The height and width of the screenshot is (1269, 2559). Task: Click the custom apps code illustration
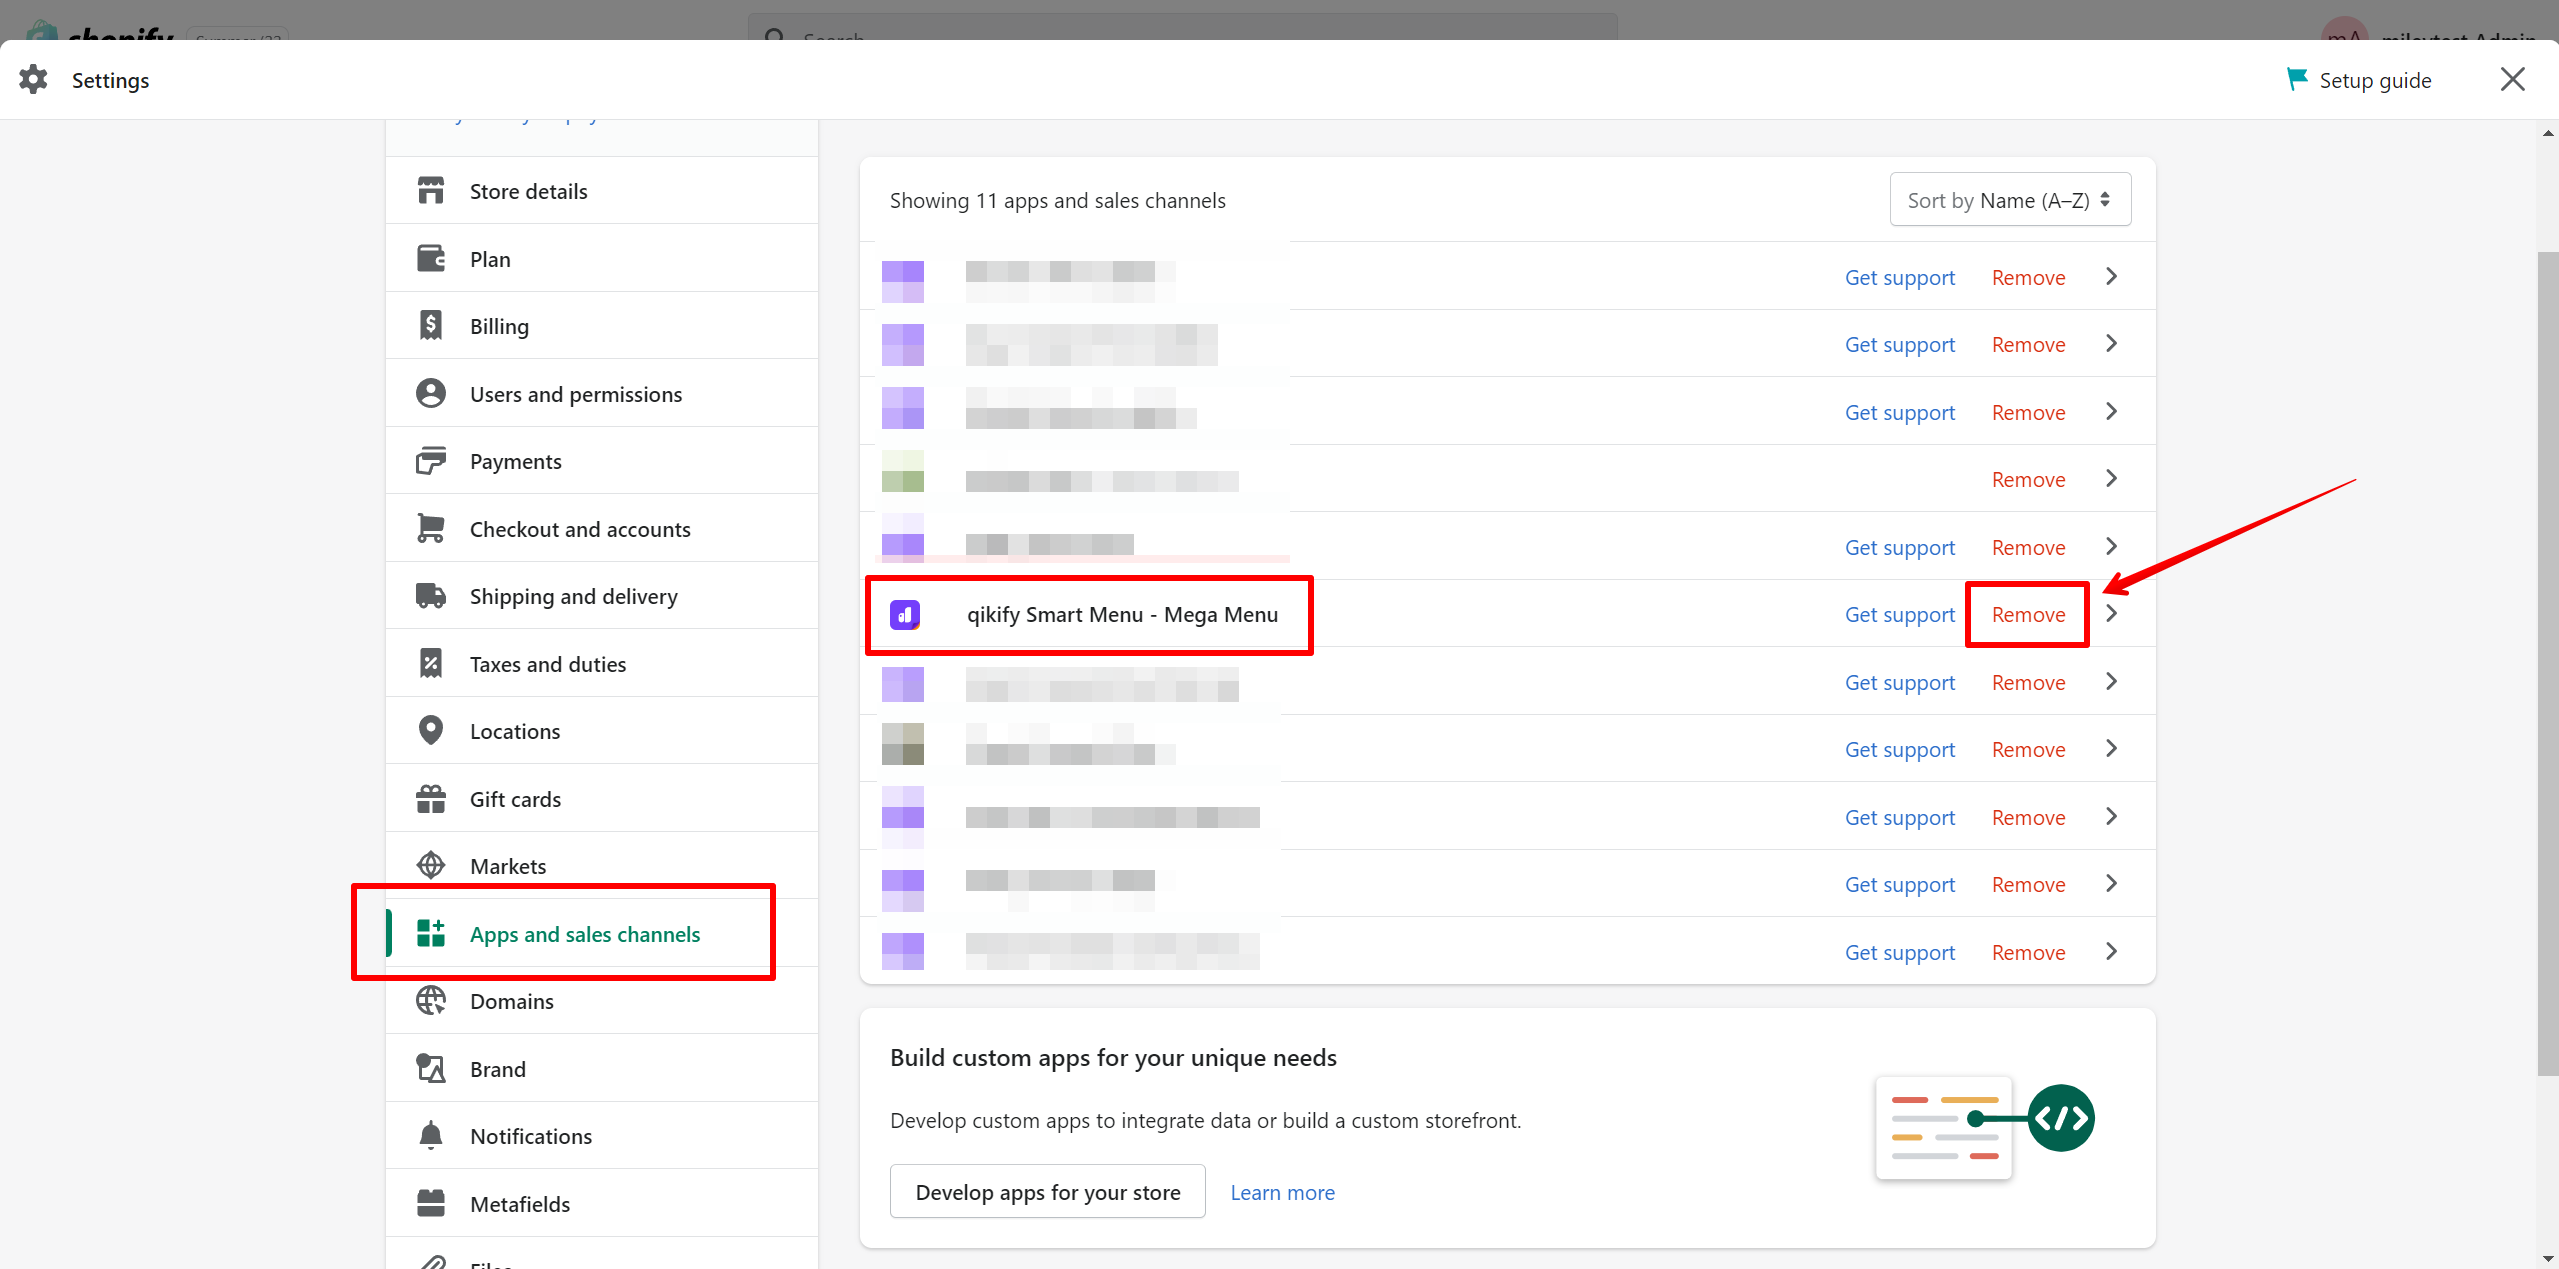point(1985,1127)
